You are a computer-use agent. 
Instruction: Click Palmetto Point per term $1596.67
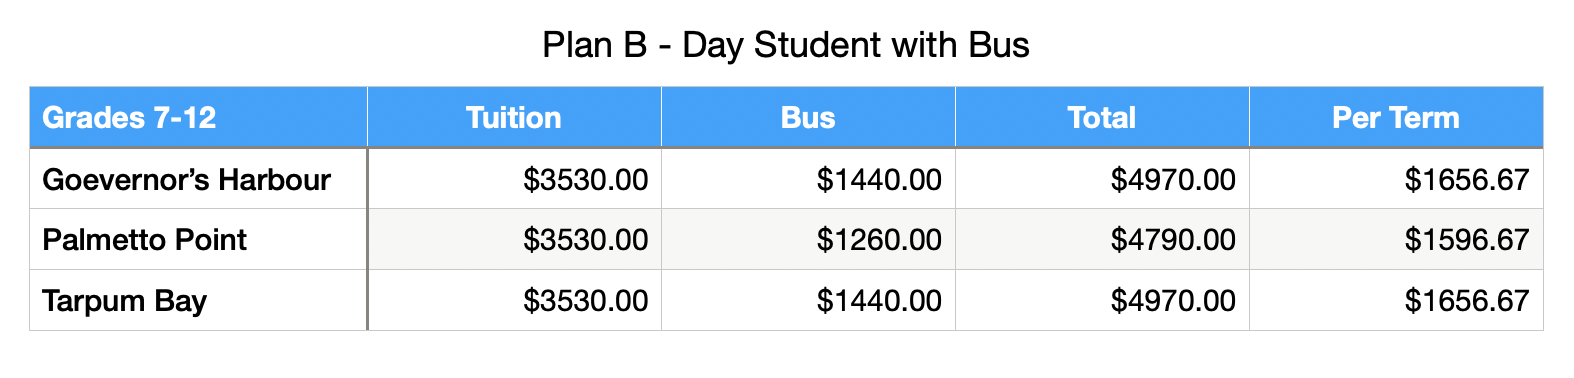[x=1396, y=239]
